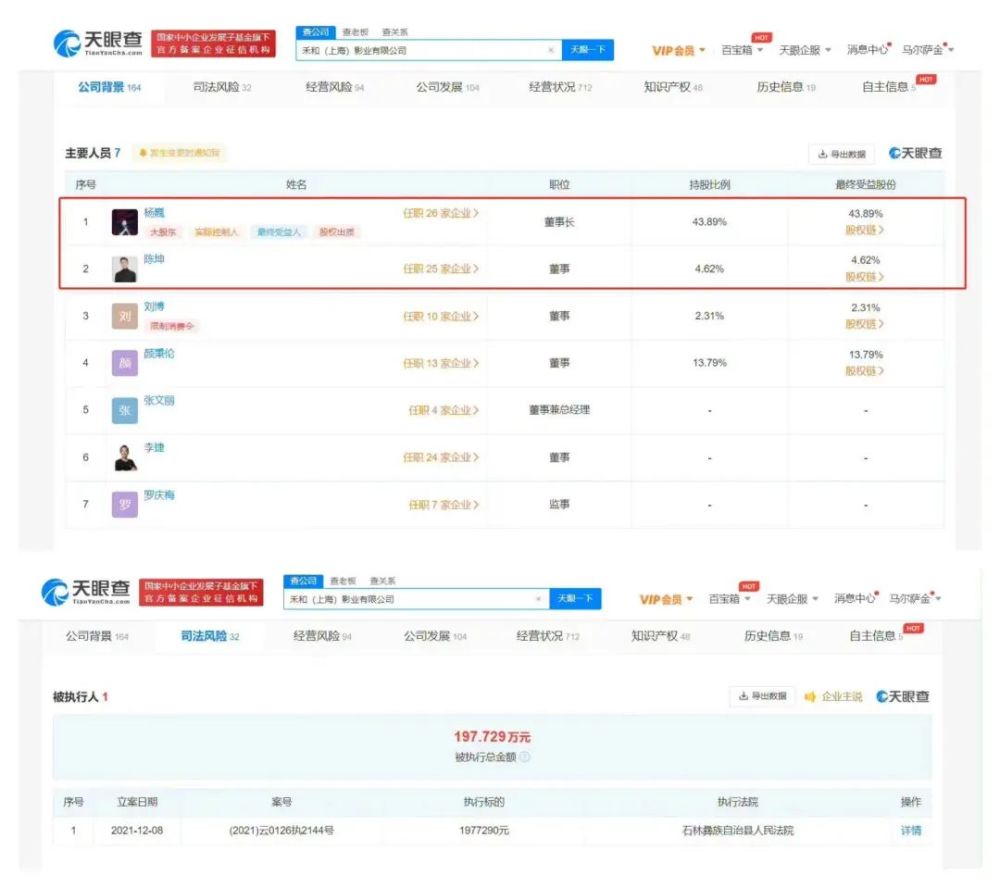The width and height of the screenshot is (1000, 888).
Task: Open 马尔萨金 user menu above 主要人员 table
Action: coord(927,50)
